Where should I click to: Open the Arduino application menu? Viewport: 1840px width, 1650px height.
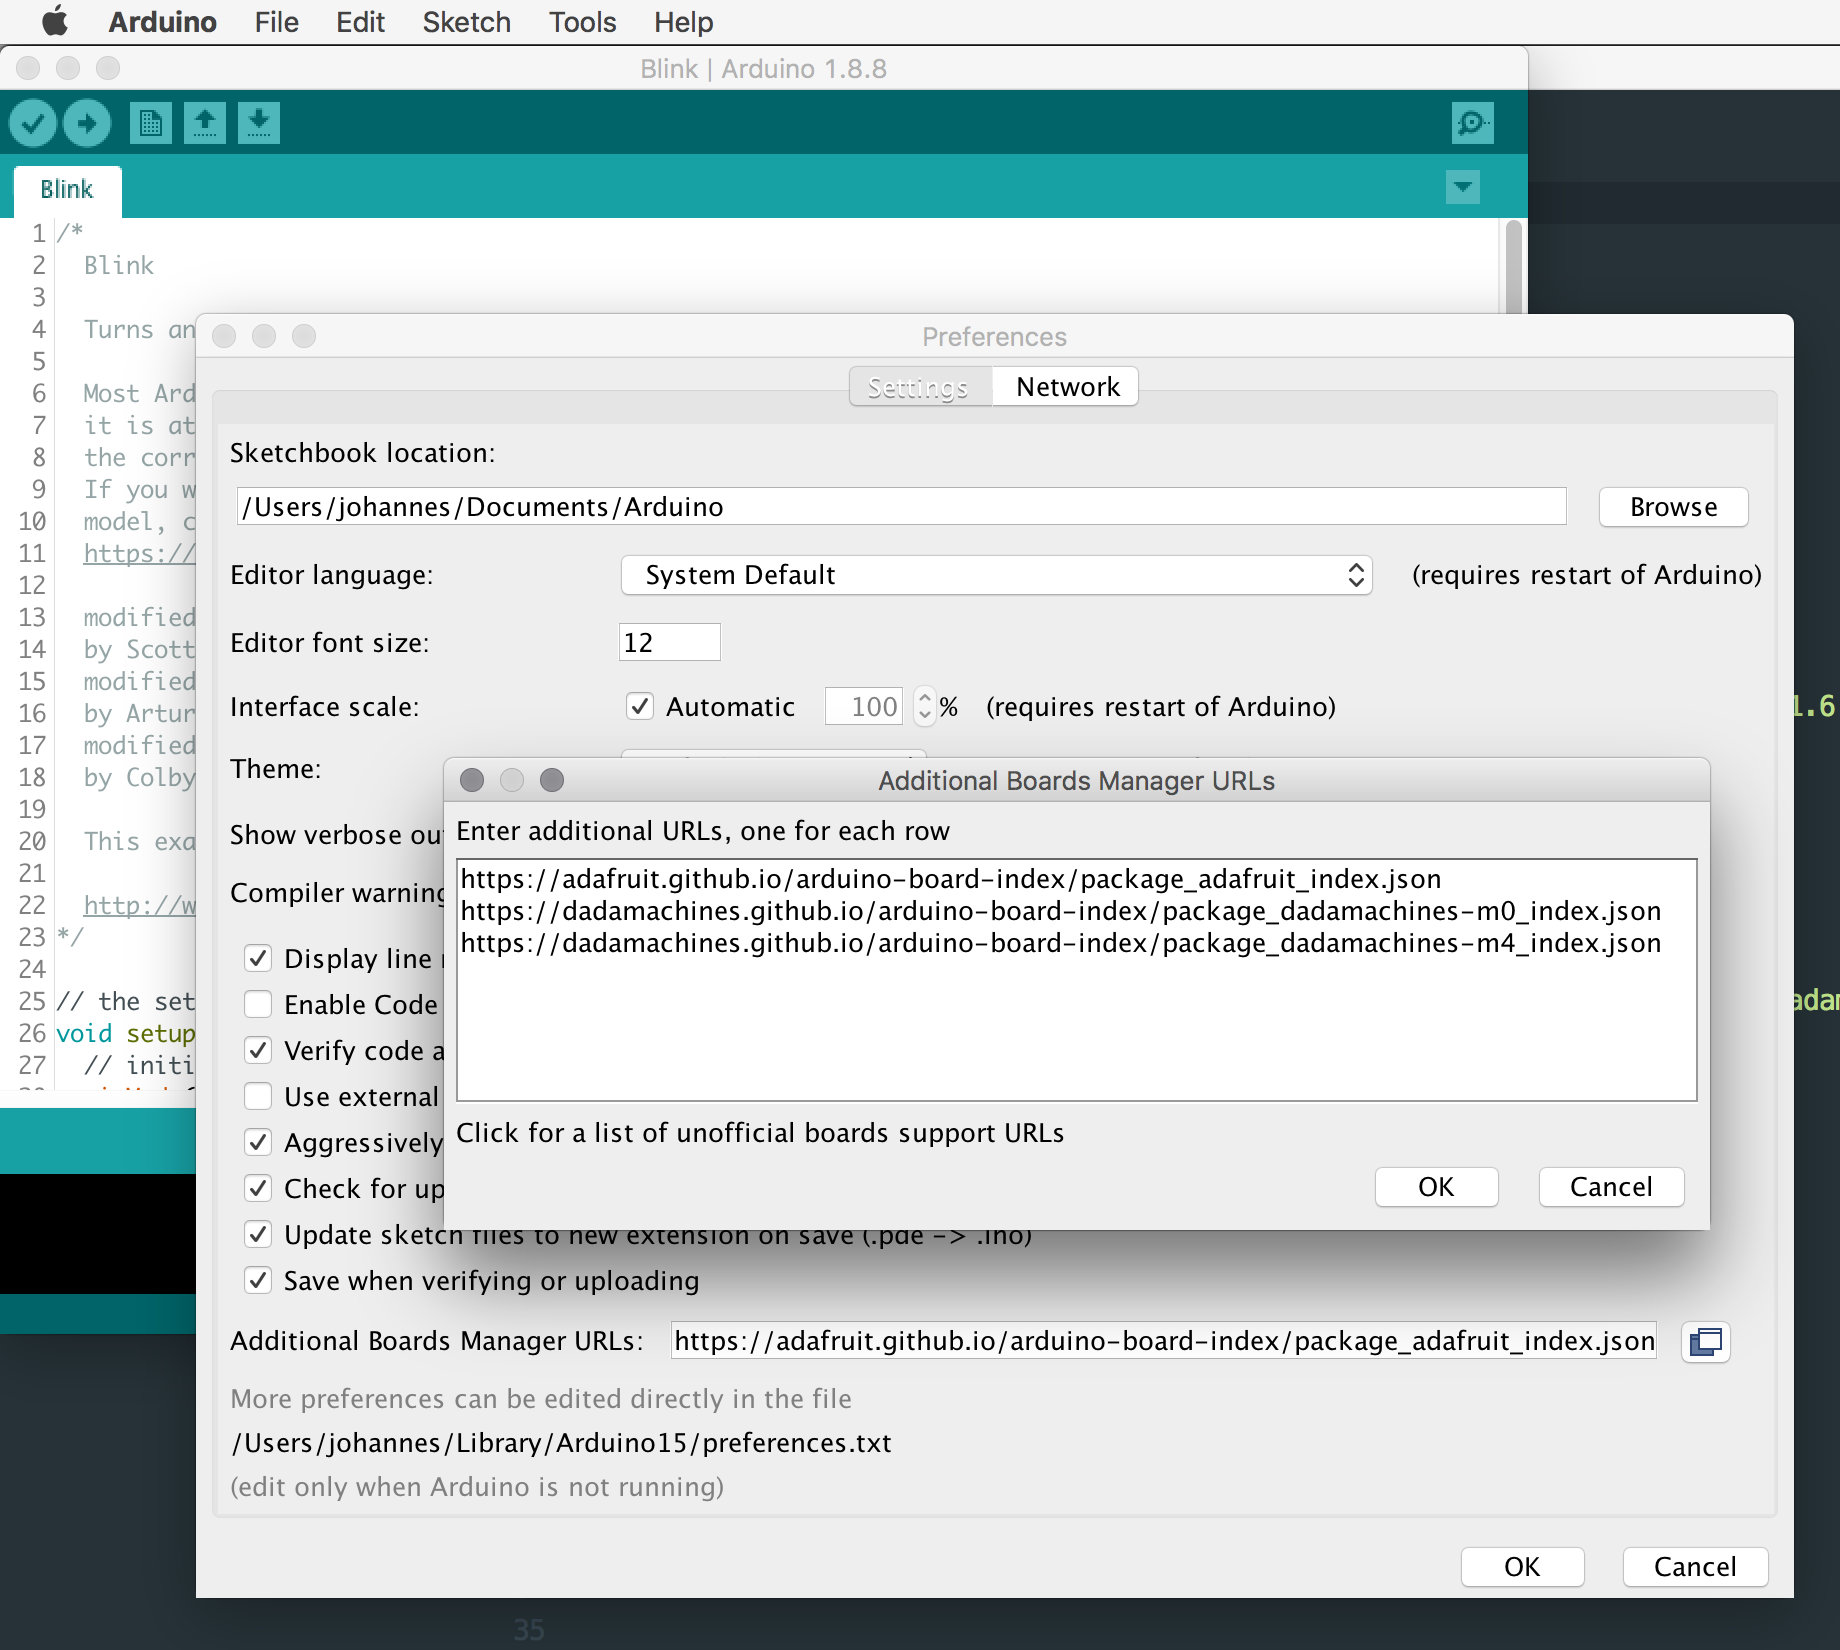click(162, 22)
